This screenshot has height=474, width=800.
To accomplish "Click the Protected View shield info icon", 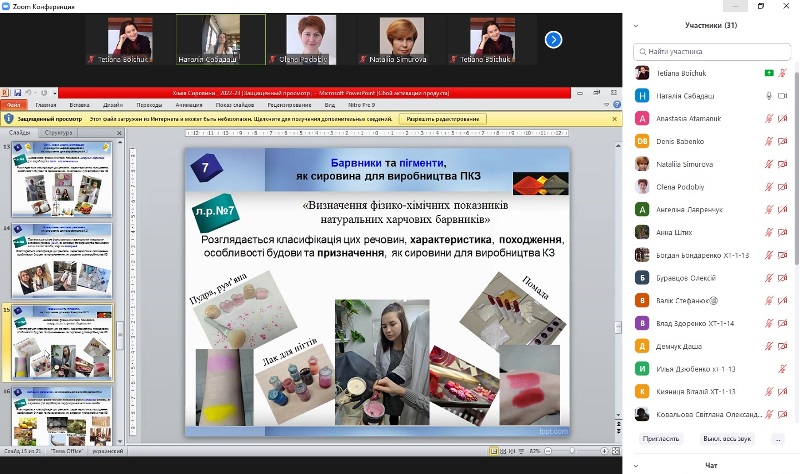I will [x=9, y=119].
